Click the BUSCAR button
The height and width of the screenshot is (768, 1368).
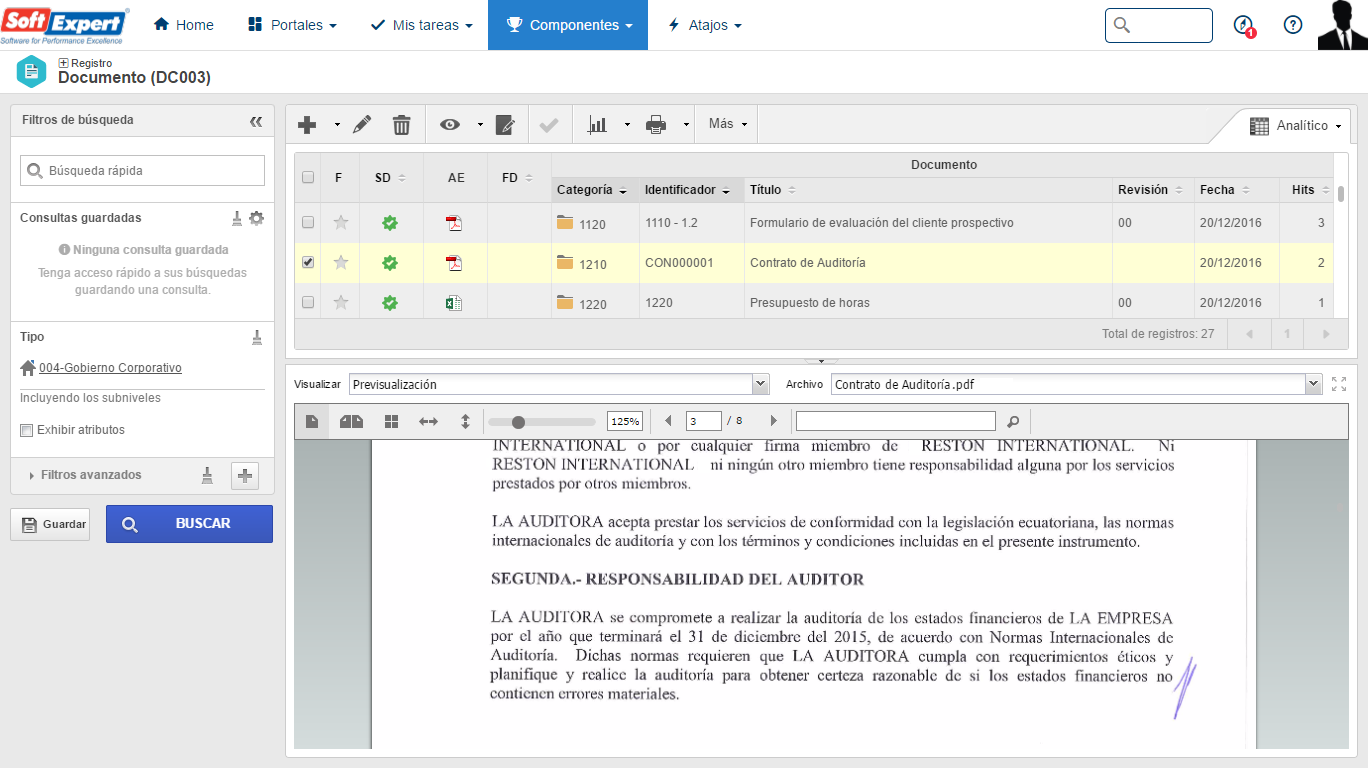pos(189,524)
